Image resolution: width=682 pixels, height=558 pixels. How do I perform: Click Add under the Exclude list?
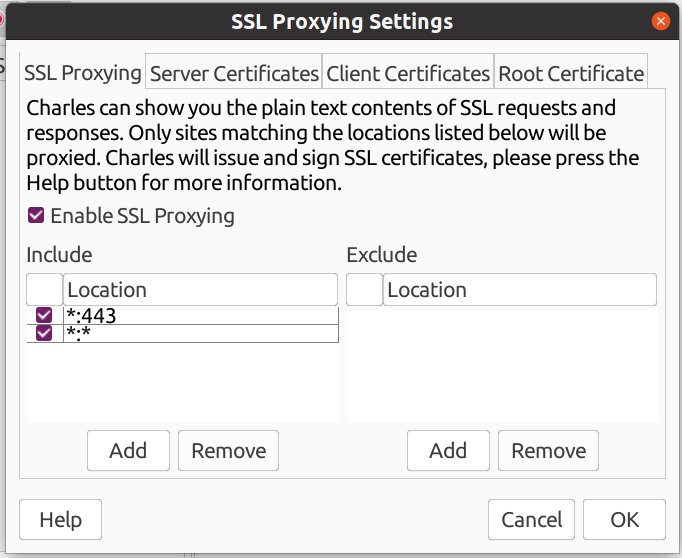click(x=448, y=451)
